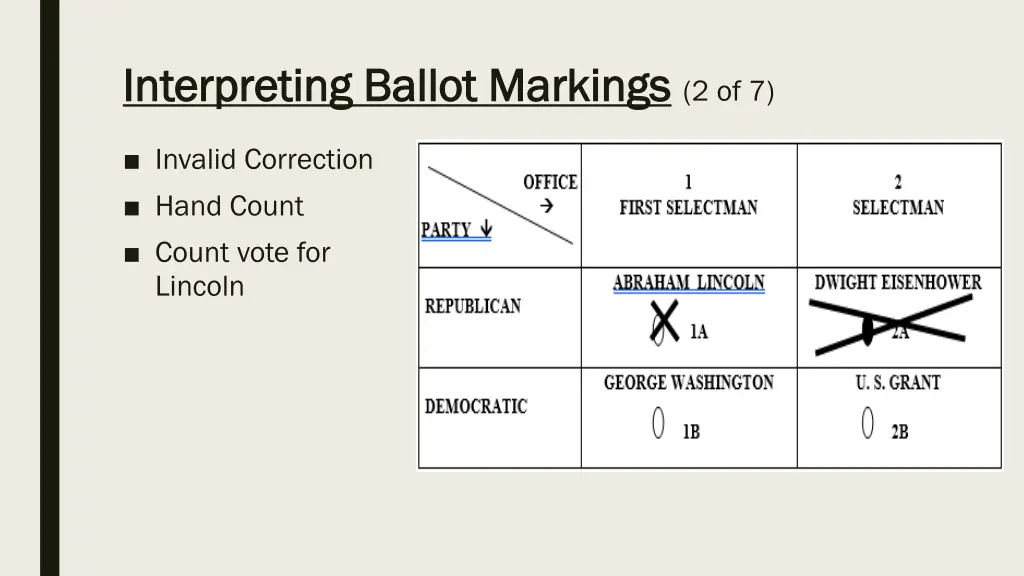The height and width of the screenshot is (576, 1024).
Task: Click the square bullet before Count vote
Action: click(x=132, y=255)
